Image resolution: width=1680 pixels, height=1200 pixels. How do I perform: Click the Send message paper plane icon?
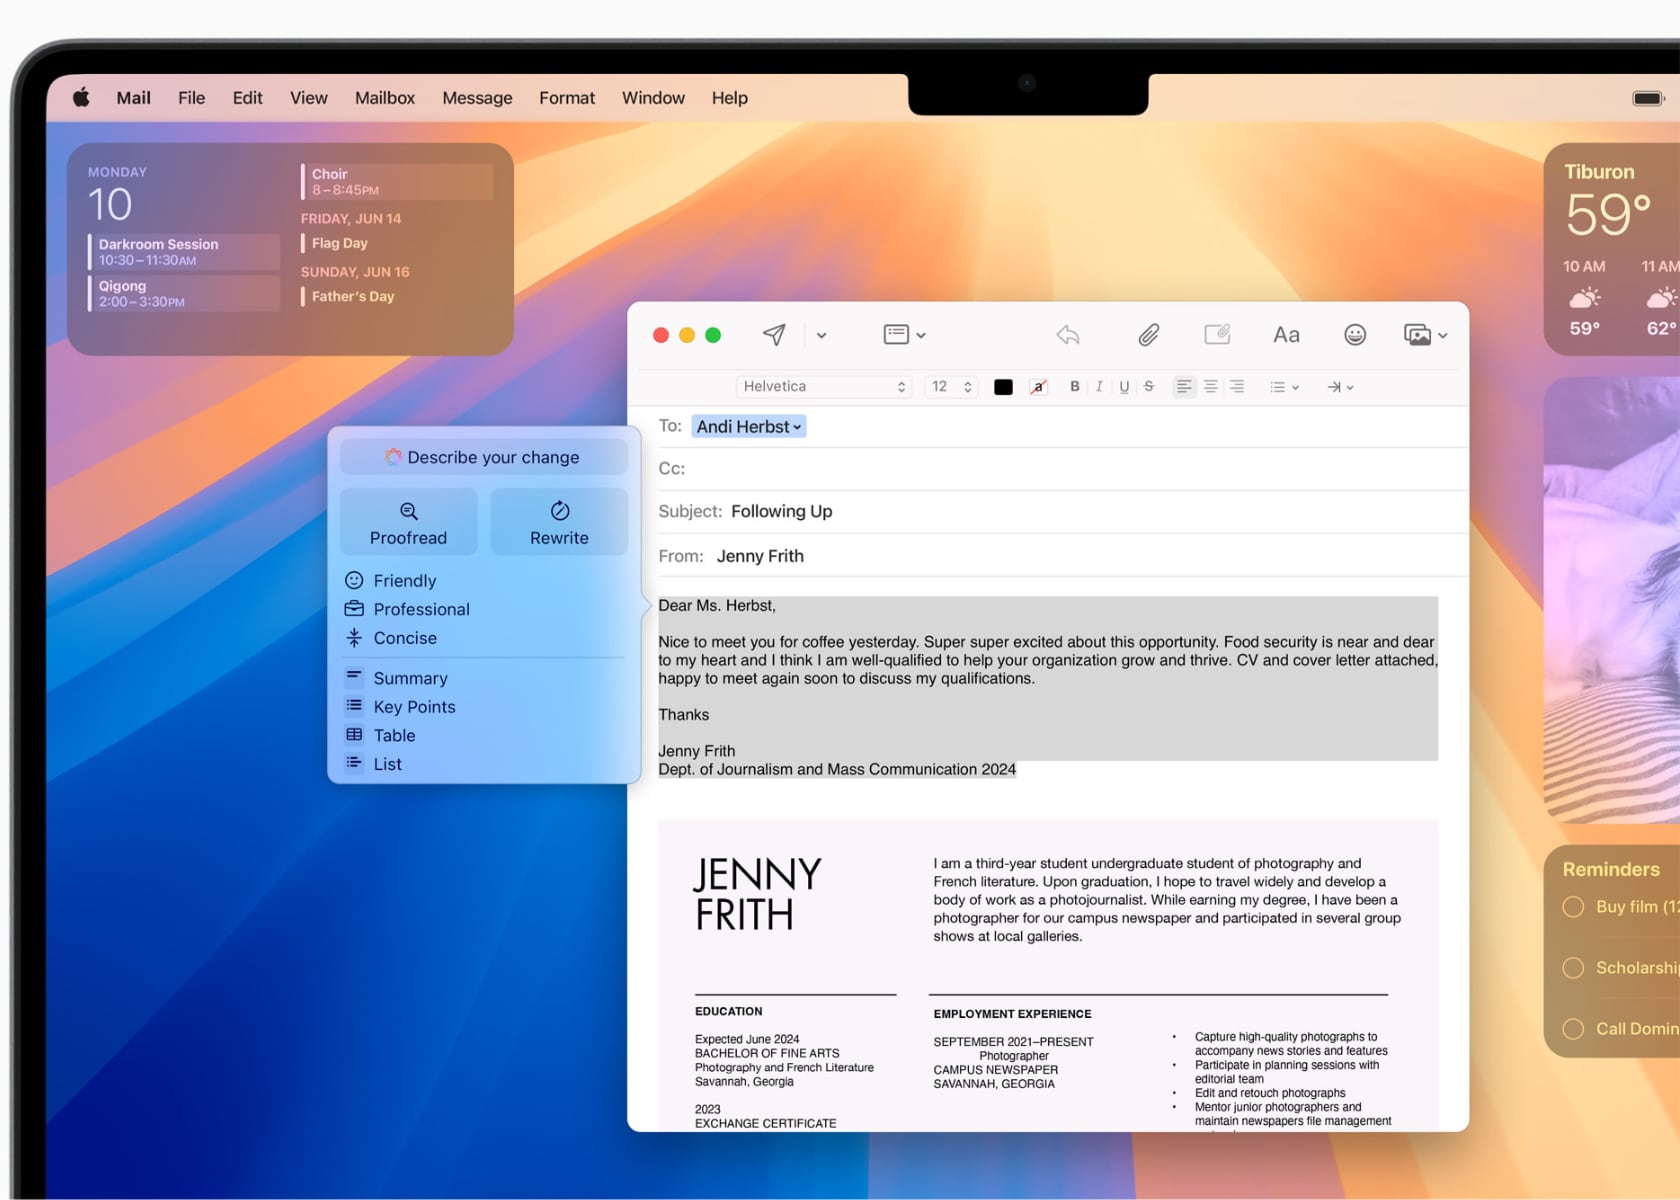[x=774, y=335]
